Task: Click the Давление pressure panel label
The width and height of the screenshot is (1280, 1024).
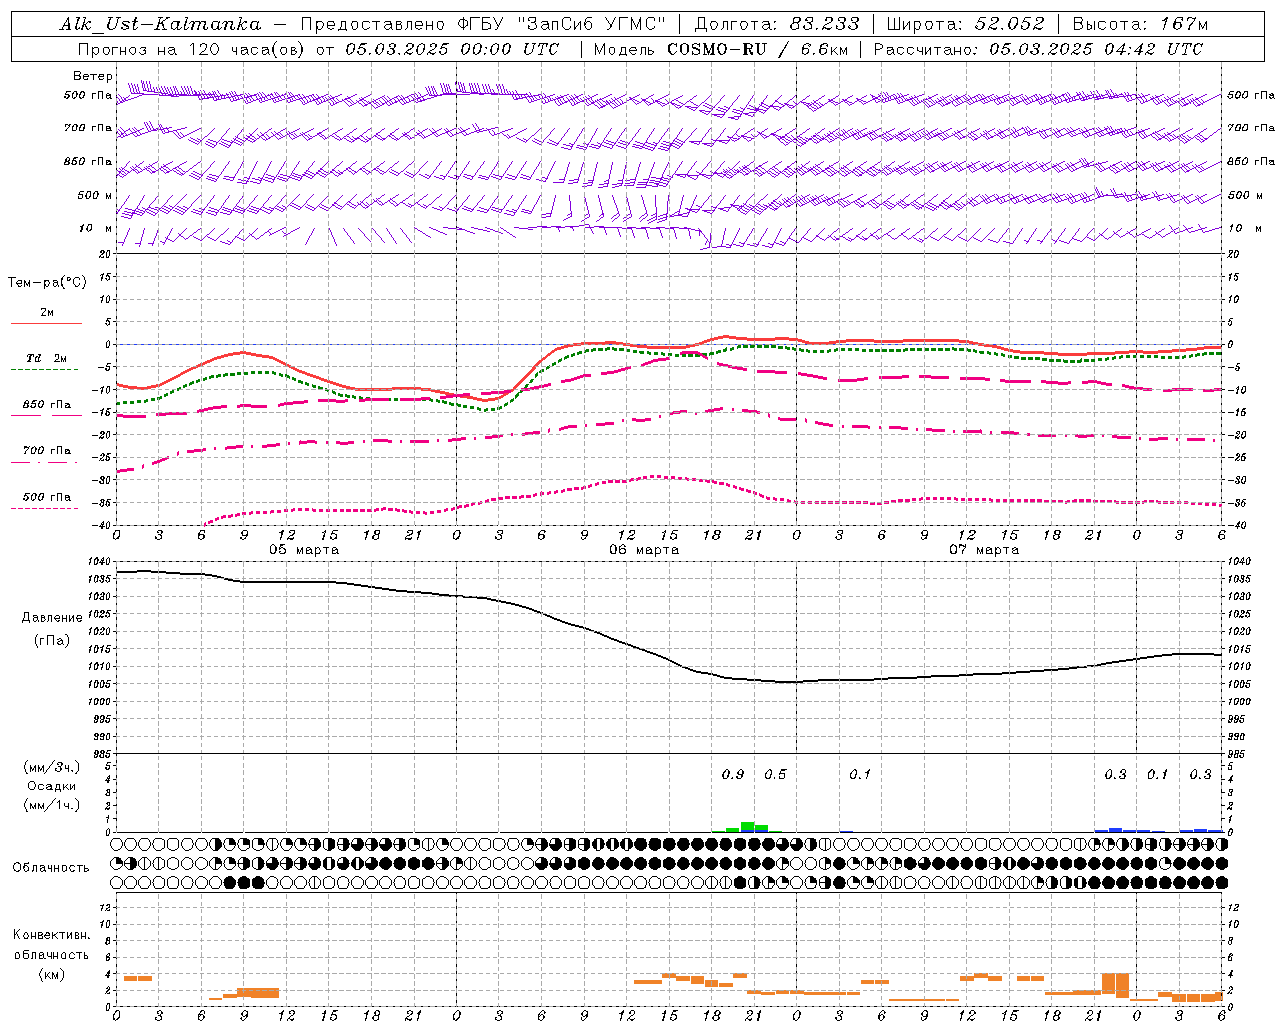Action: (x=51, y=618)
